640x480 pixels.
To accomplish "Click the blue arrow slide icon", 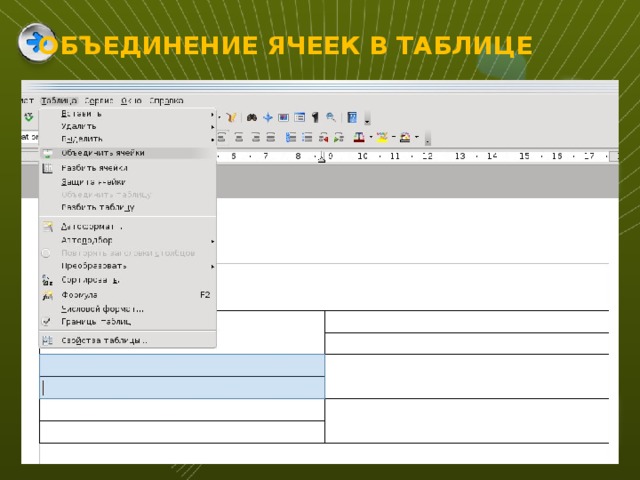I will coord(37,42).
